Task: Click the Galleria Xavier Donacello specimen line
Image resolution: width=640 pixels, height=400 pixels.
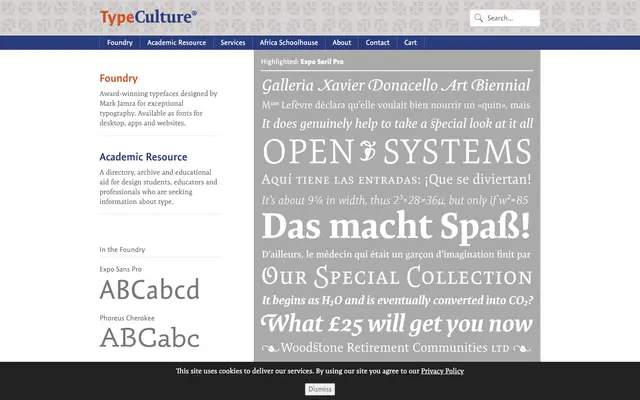Action: (396, 86)
